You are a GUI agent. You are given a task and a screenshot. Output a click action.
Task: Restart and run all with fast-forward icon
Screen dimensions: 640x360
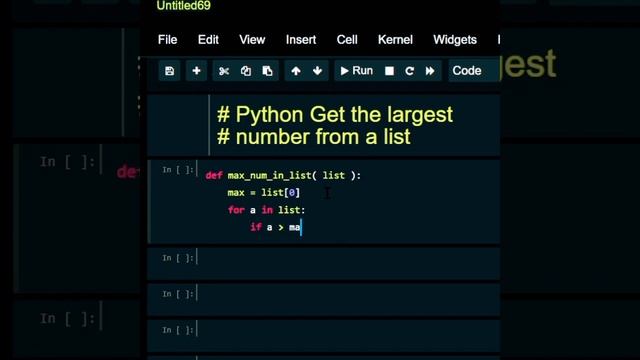[x=430, y=71]
